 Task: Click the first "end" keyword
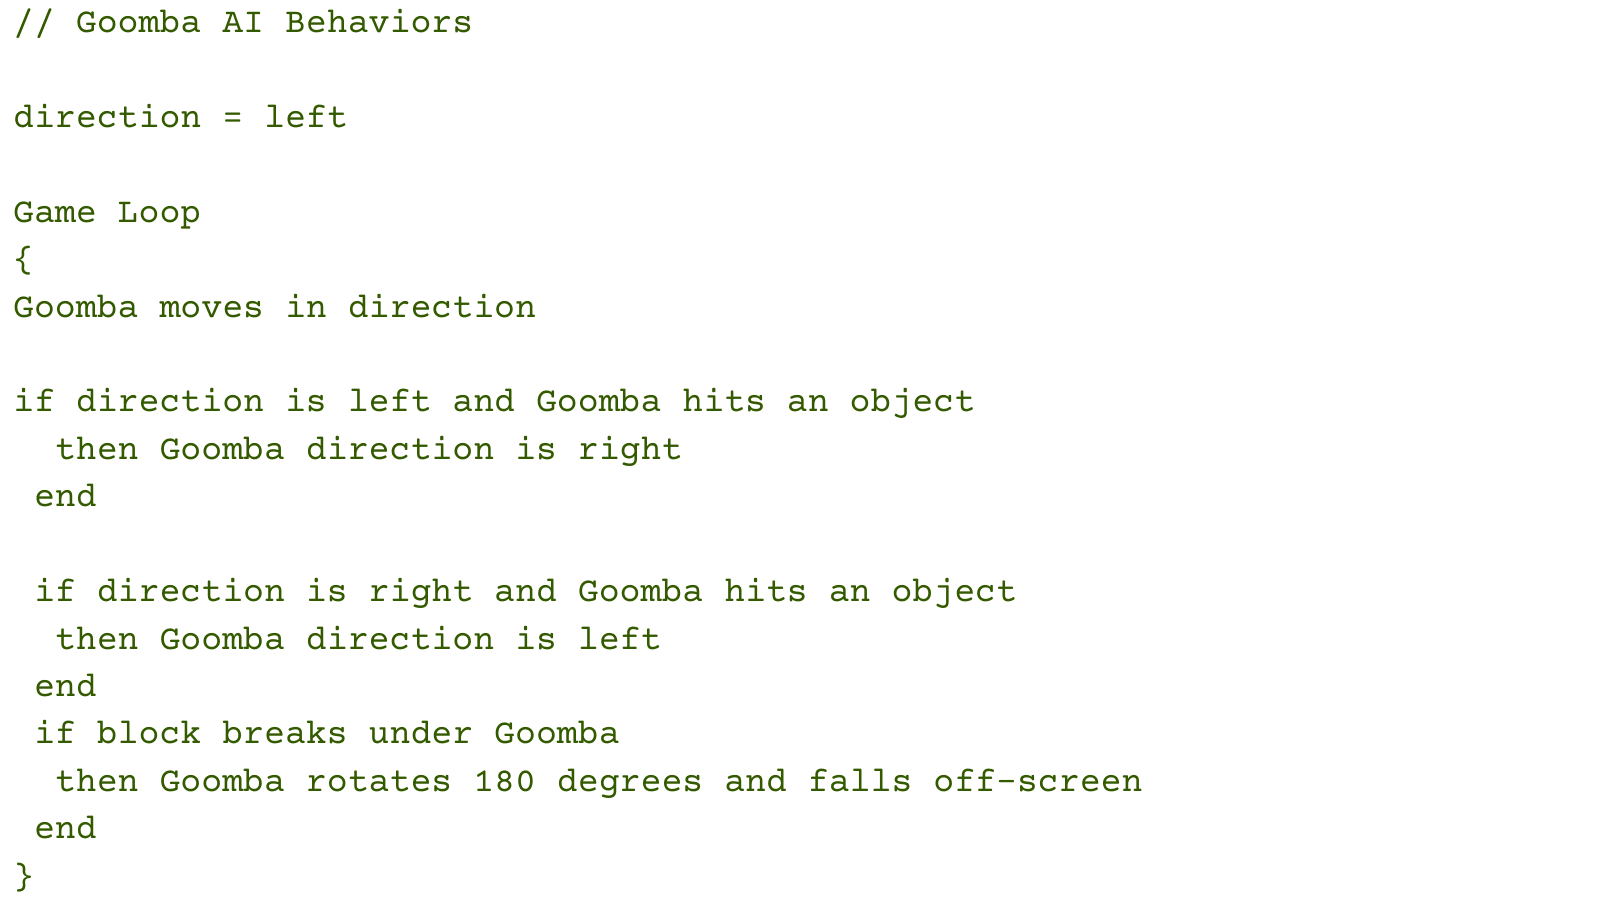pyautogui.click(x=66, y=497)
